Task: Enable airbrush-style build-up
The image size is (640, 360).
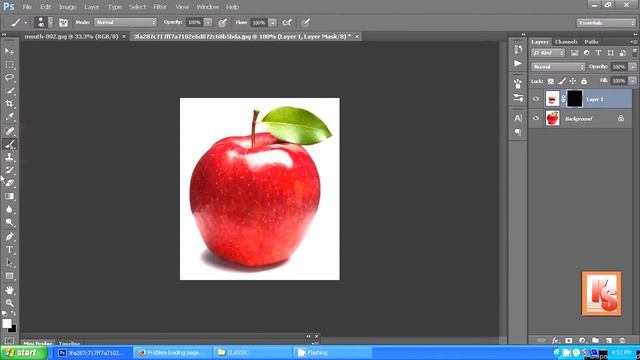Action: [287, 22]
